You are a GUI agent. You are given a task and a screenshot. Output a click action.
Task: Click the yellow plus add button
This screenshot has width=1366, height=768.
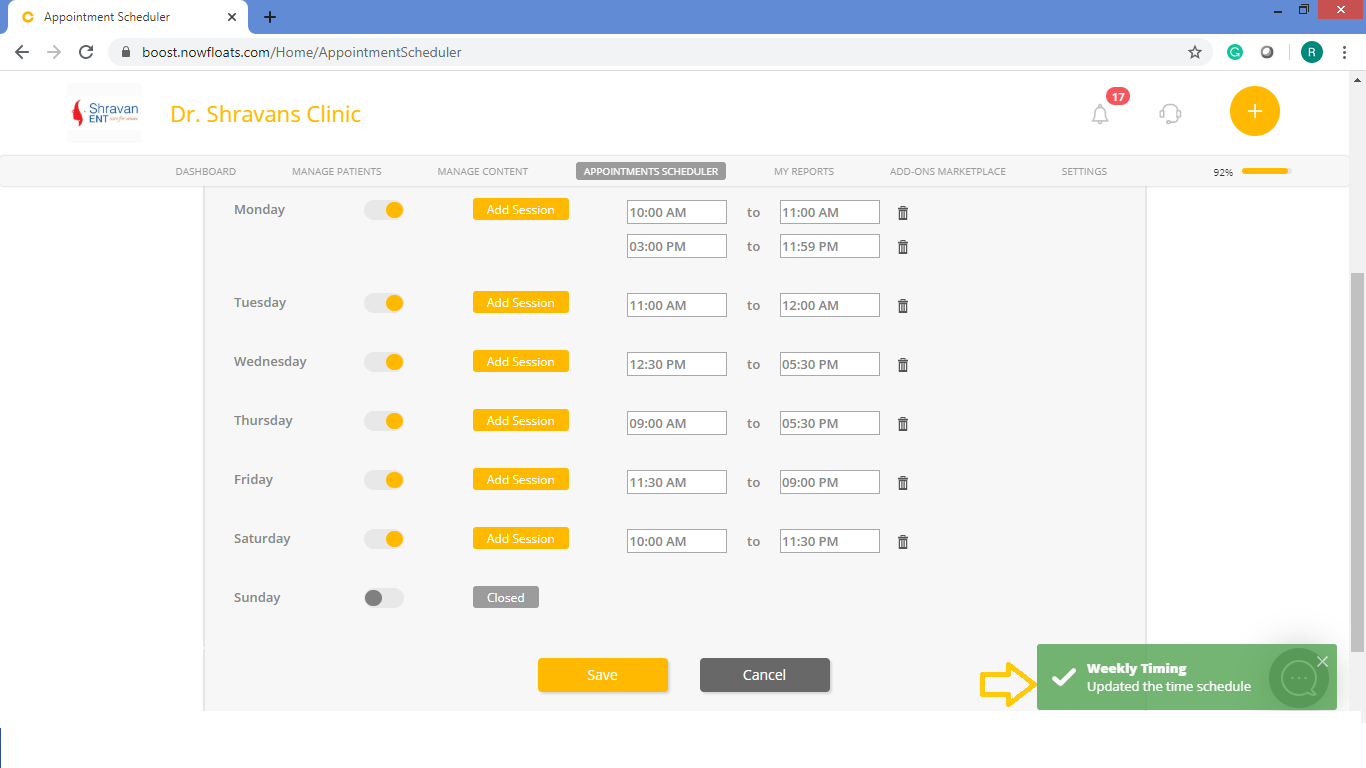(1255, 111)
